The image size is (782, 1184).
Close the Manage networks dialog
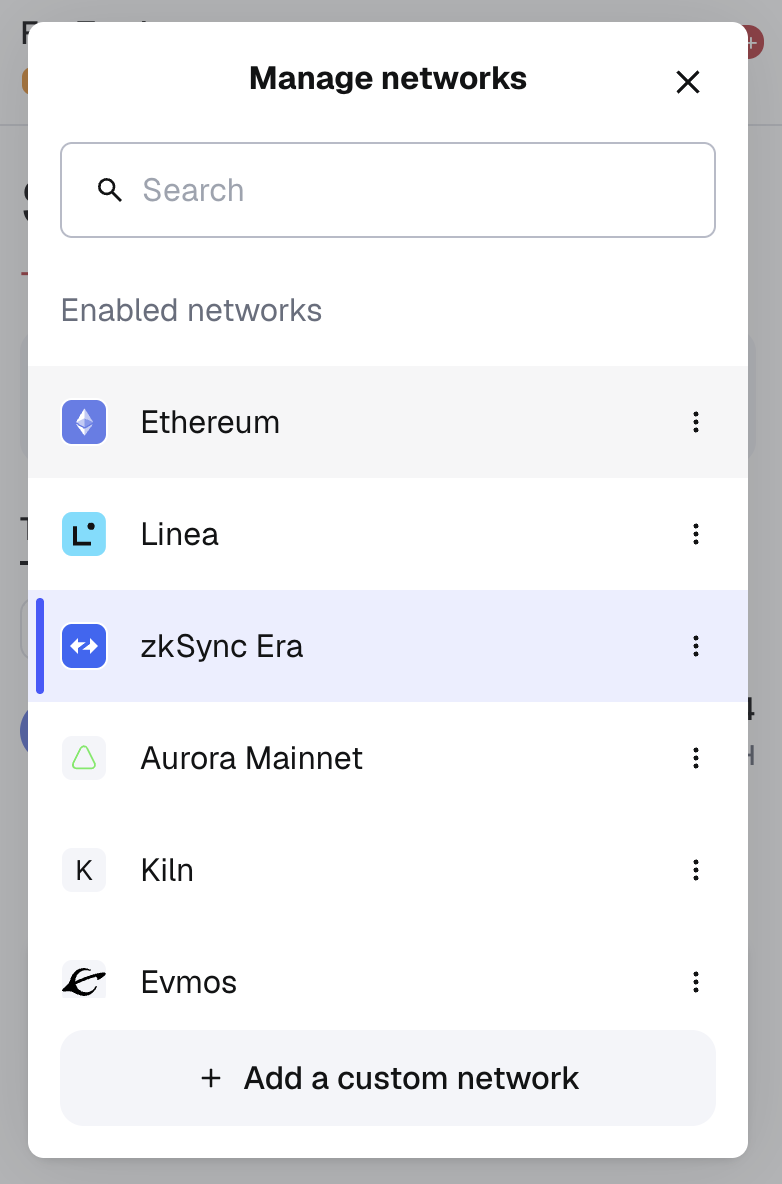tap(688, 82)
